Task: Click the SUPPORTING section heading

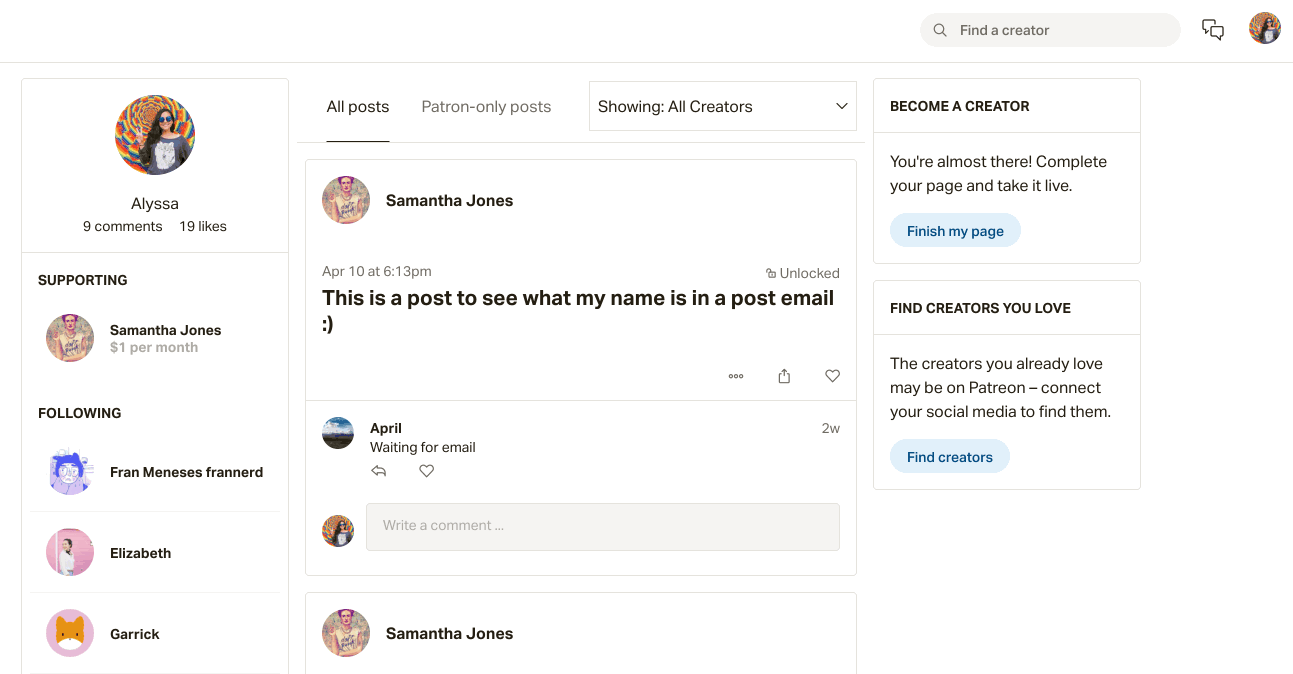Action: (x=83, y=280)
